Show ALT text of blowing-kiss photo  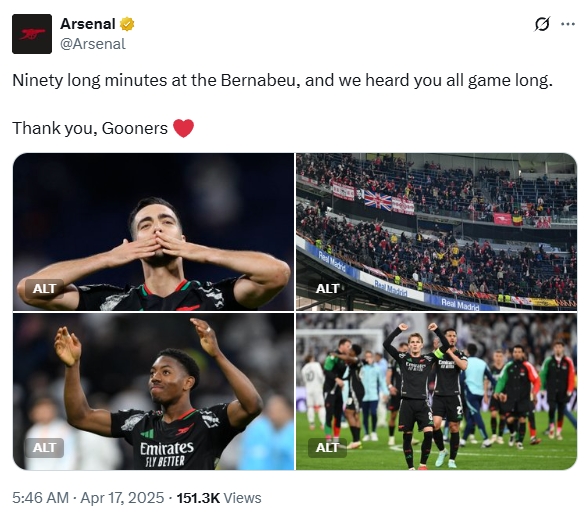(44, 288)
